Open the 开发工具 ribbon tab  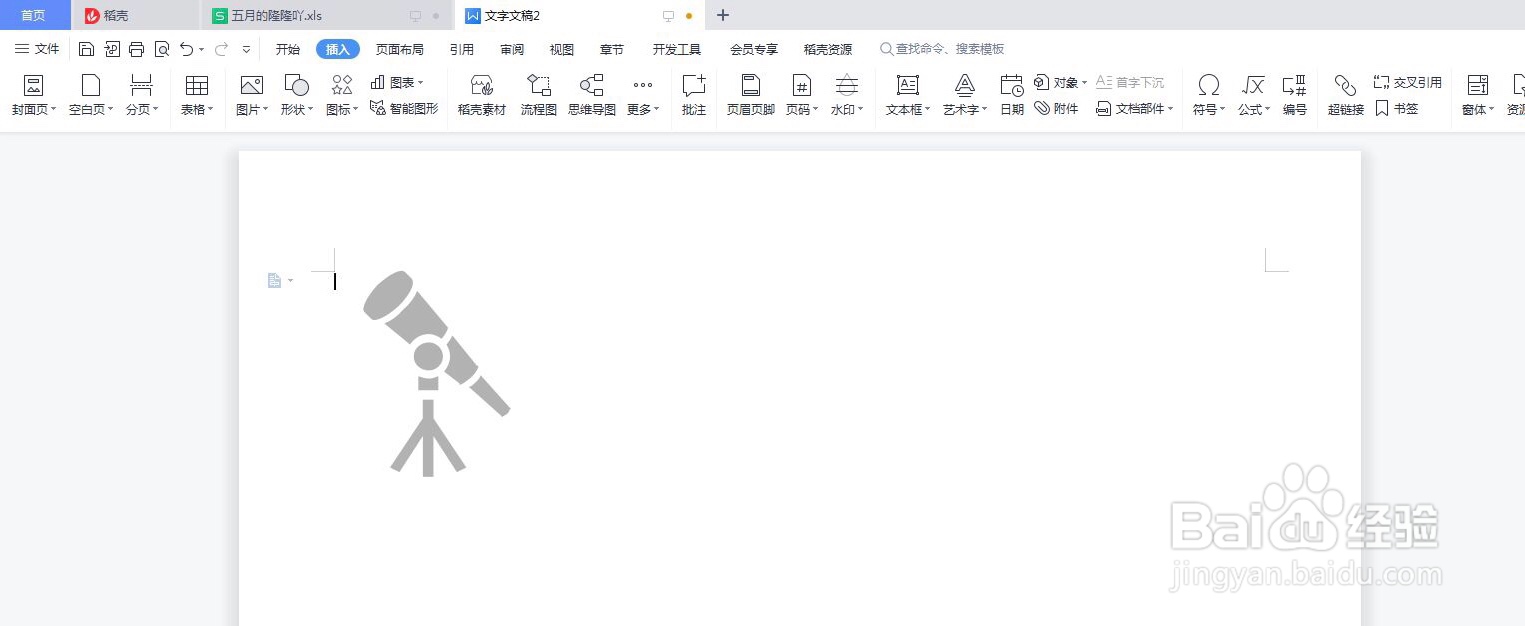coord(676,48)
